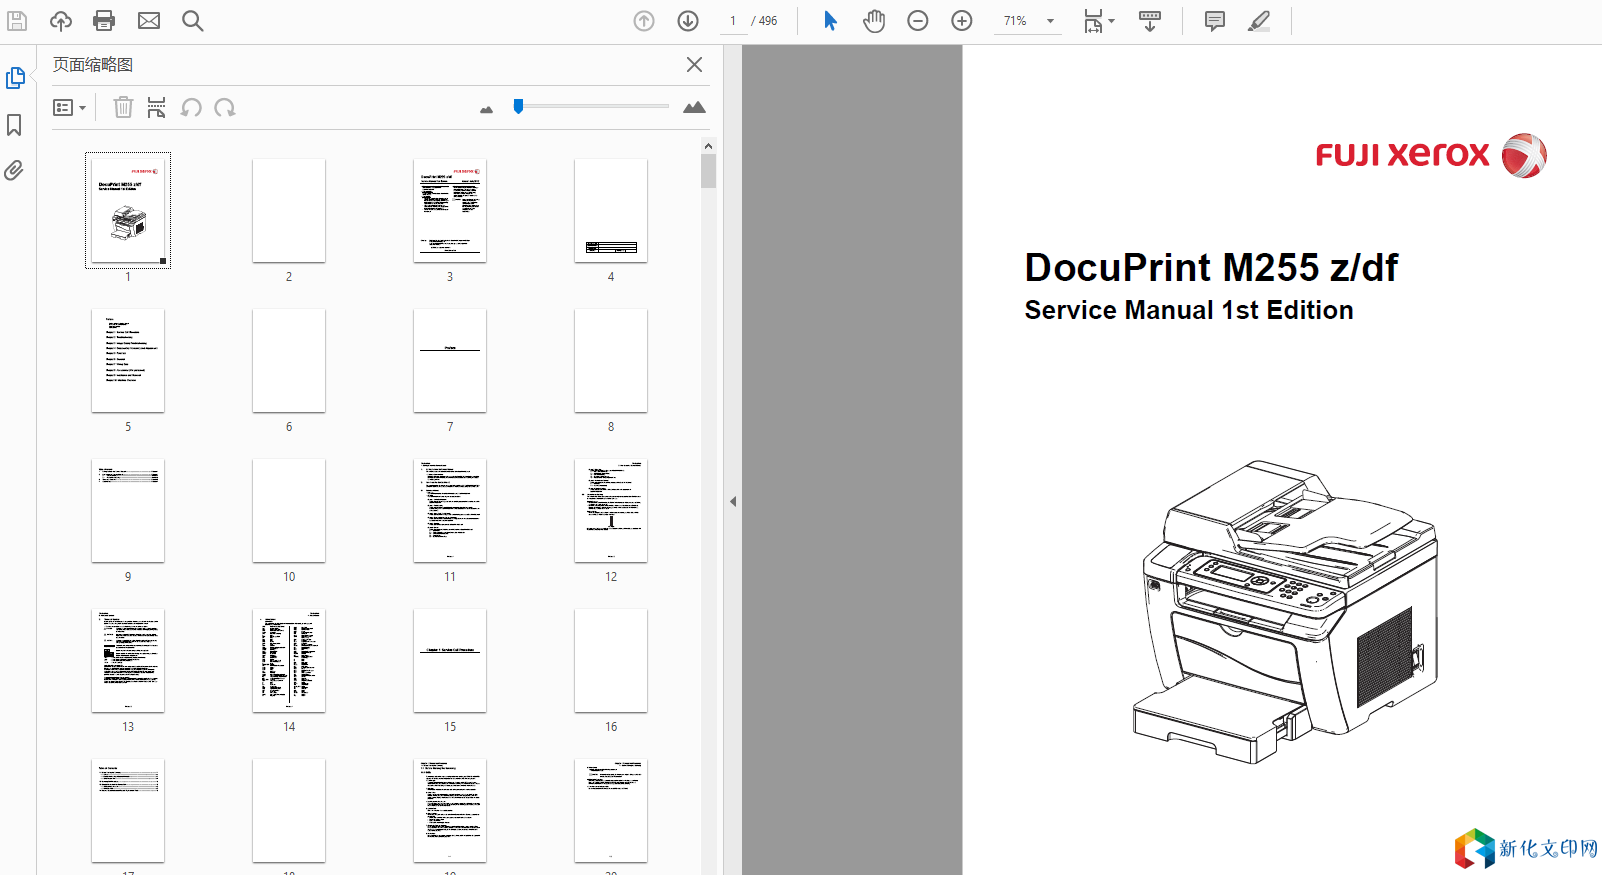Click the email envelope icon
The image size is (1602, 875).
pyautogui.click(x=149, y=21)
